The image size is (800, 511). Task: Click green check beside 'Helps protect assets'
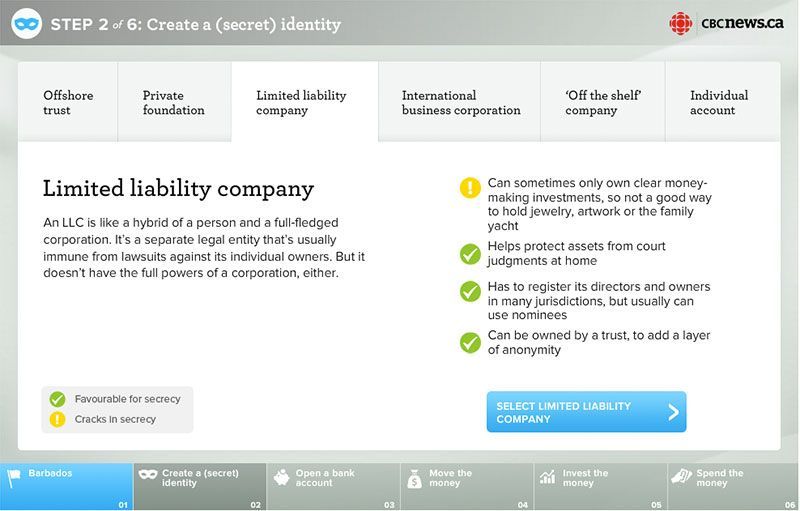click(x=470, y=254)
